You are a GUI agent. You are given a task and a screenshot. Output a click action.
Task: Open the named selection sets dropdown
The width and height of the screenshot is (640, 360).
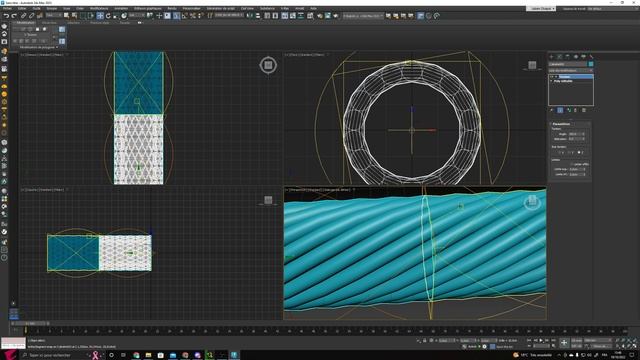[x=229, y=16]
